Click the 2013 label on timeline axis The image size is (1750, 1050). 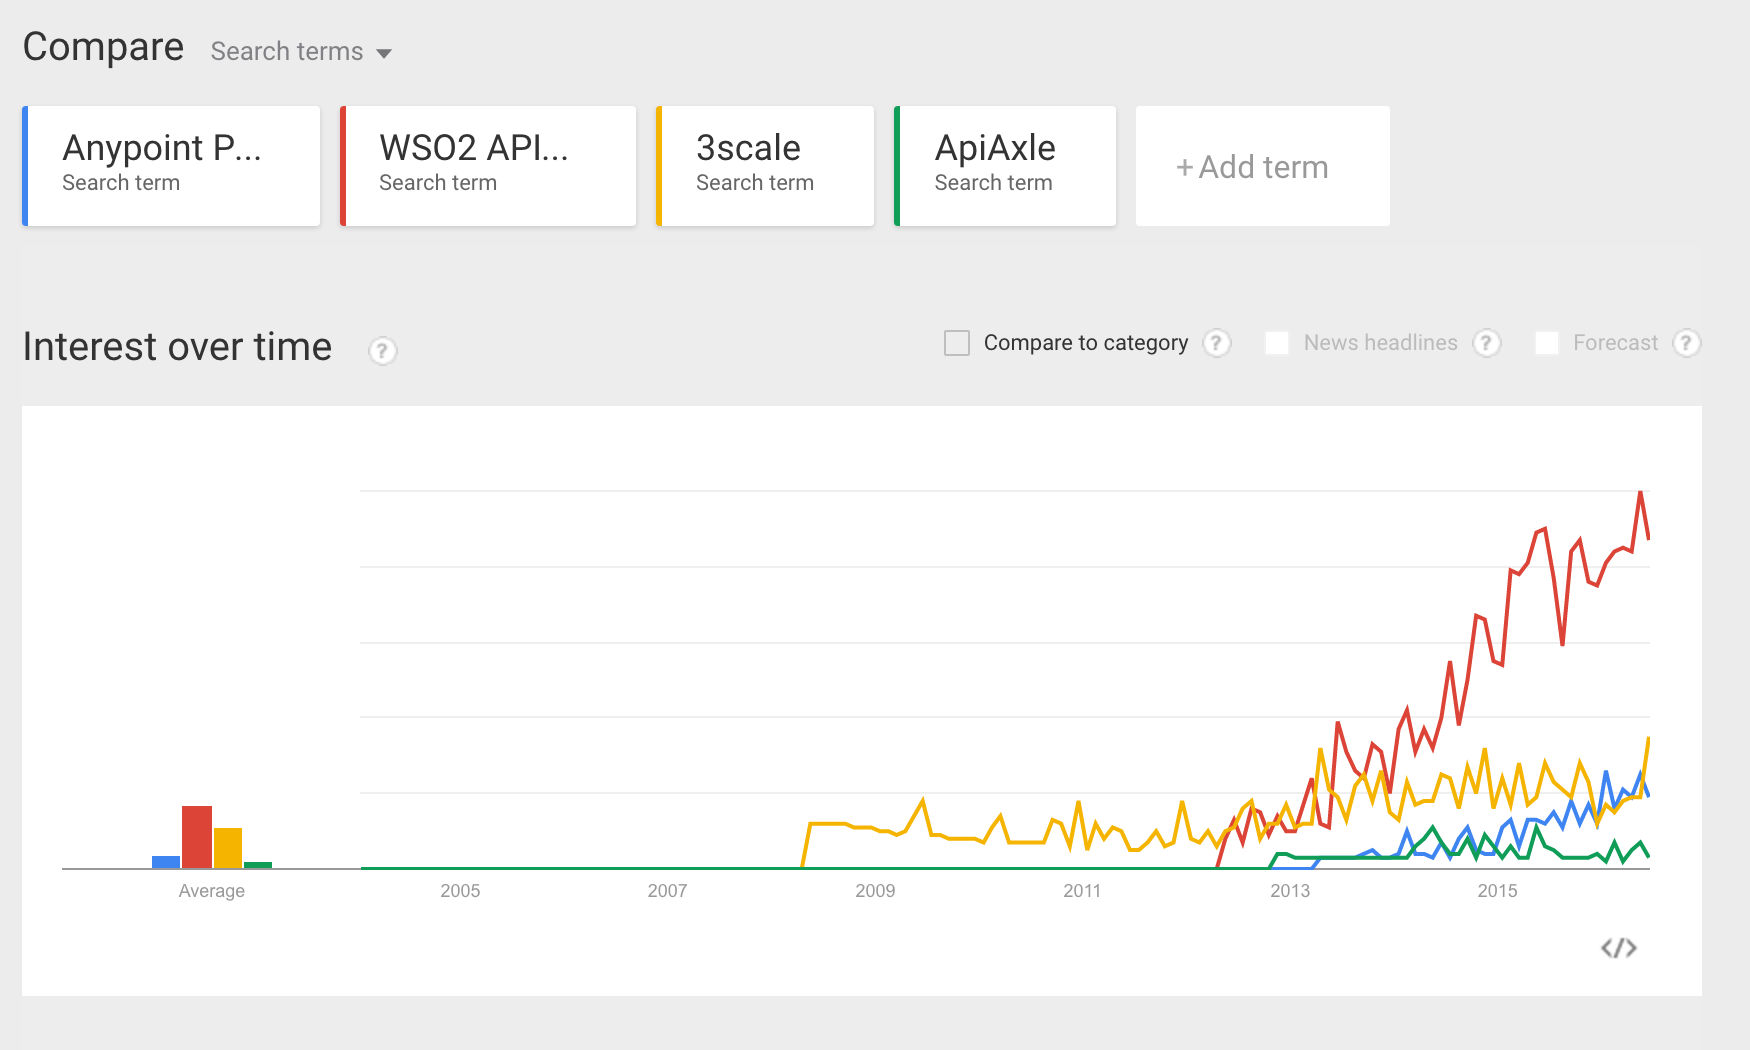1290,891
